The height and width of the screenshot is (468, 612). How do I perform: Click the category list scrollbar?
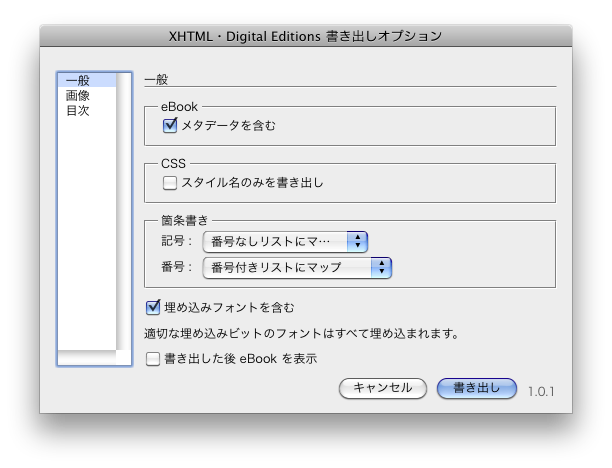(124, 211)
